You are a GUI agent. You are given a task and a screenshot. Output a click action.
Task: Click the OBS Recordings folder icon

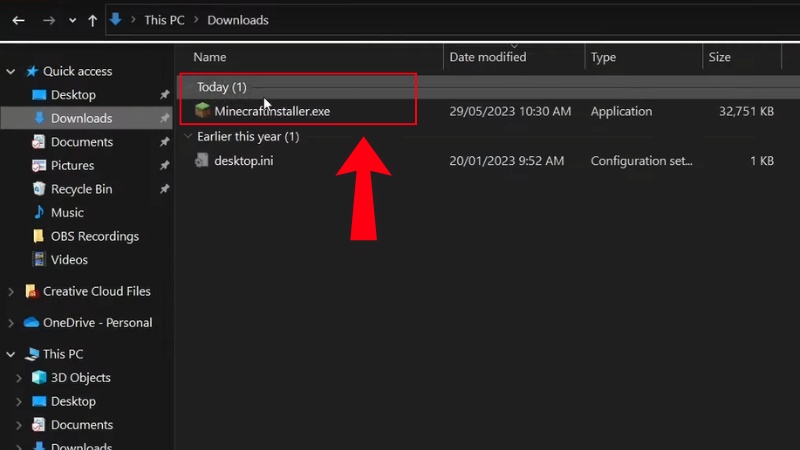pyautogui.click(x=38, y=236)
